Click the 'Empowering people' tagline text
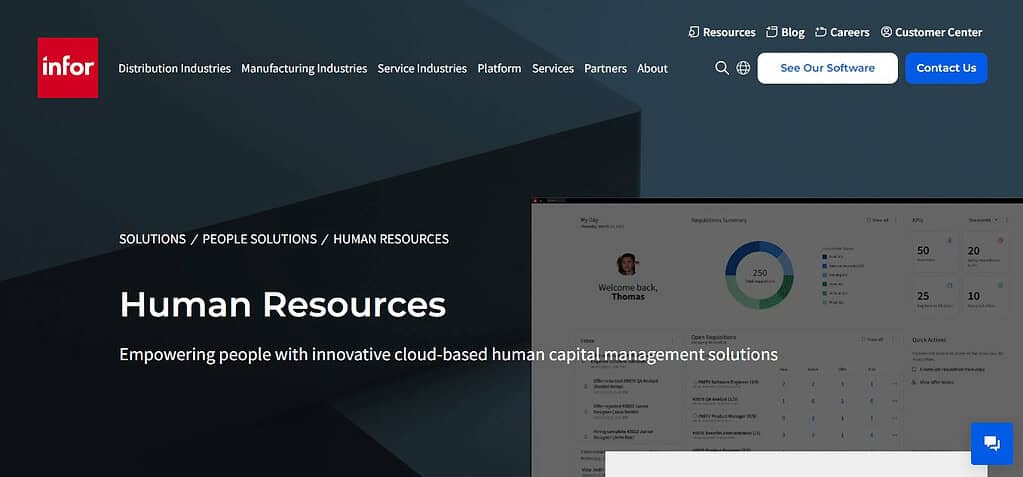Image resolution: width=1023 pixels, height=477 pixels. click(x=448, y=354)
